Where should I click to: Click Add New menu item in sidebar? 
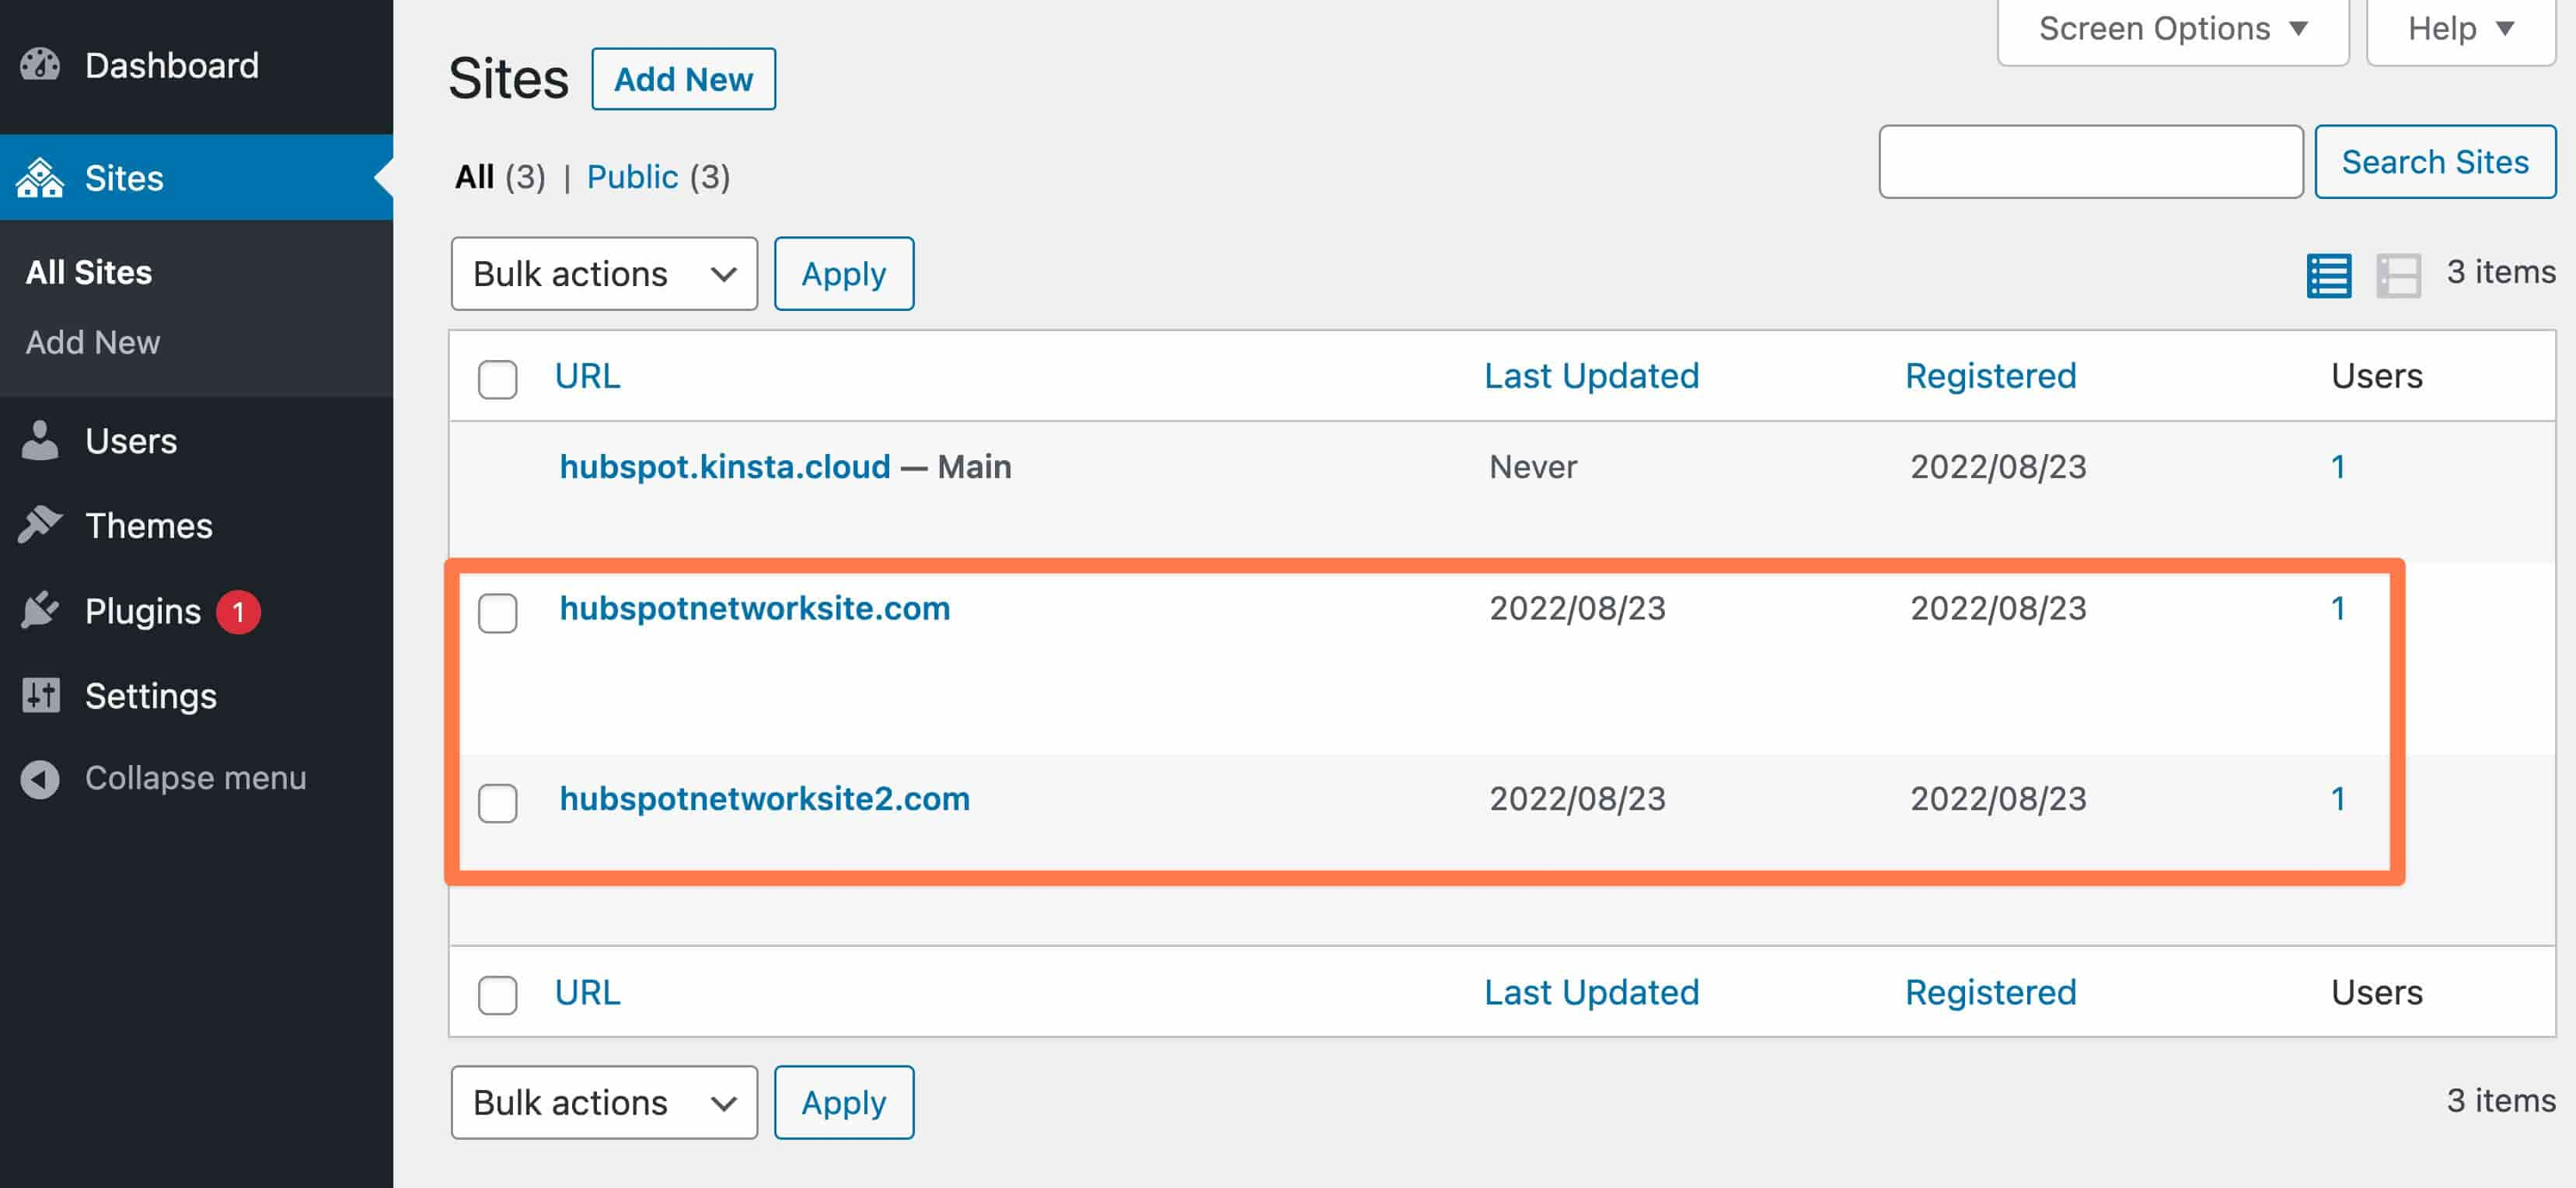[93, 342]
